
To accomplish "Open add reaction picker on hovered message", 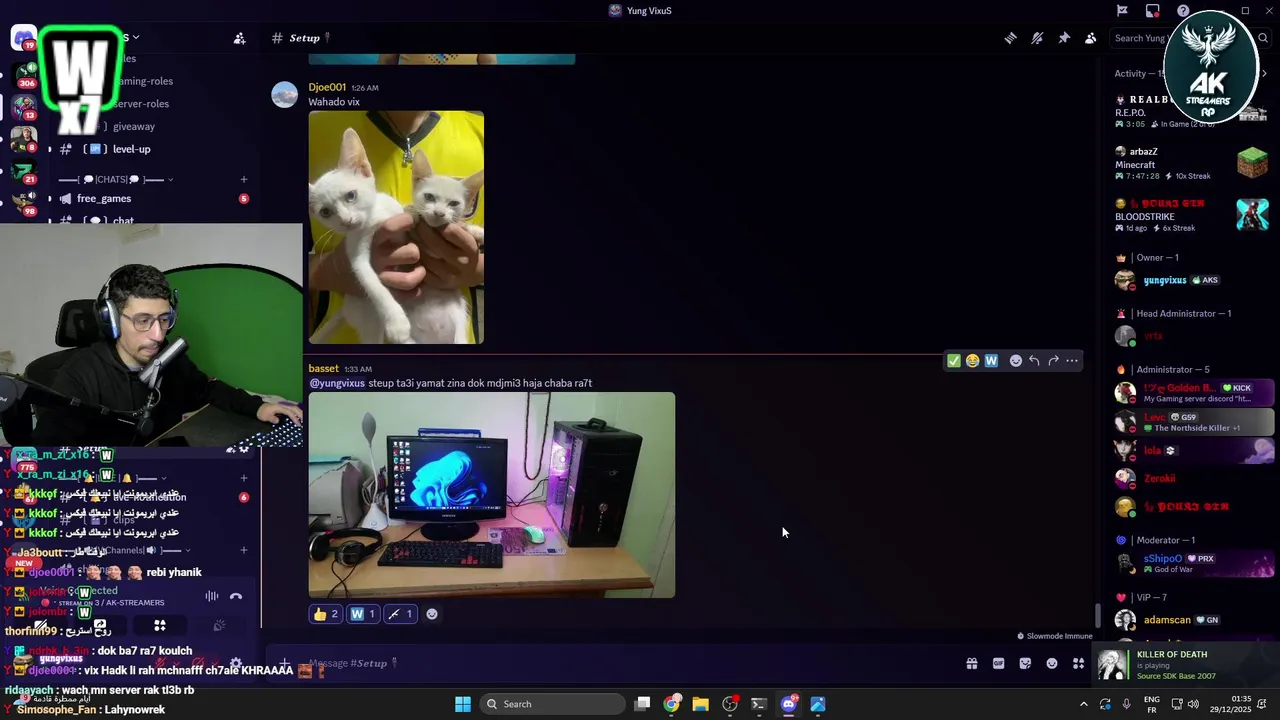I will [1015, 361].
